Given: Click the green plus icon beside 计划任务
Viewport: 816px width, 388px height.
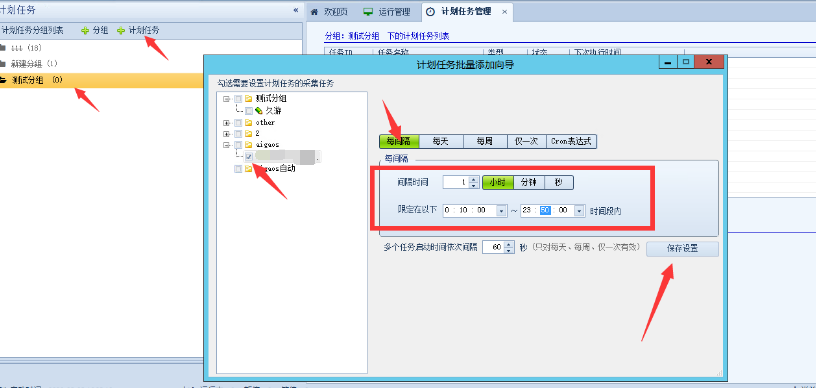Looking at the screenshot, I should point(121,31).
